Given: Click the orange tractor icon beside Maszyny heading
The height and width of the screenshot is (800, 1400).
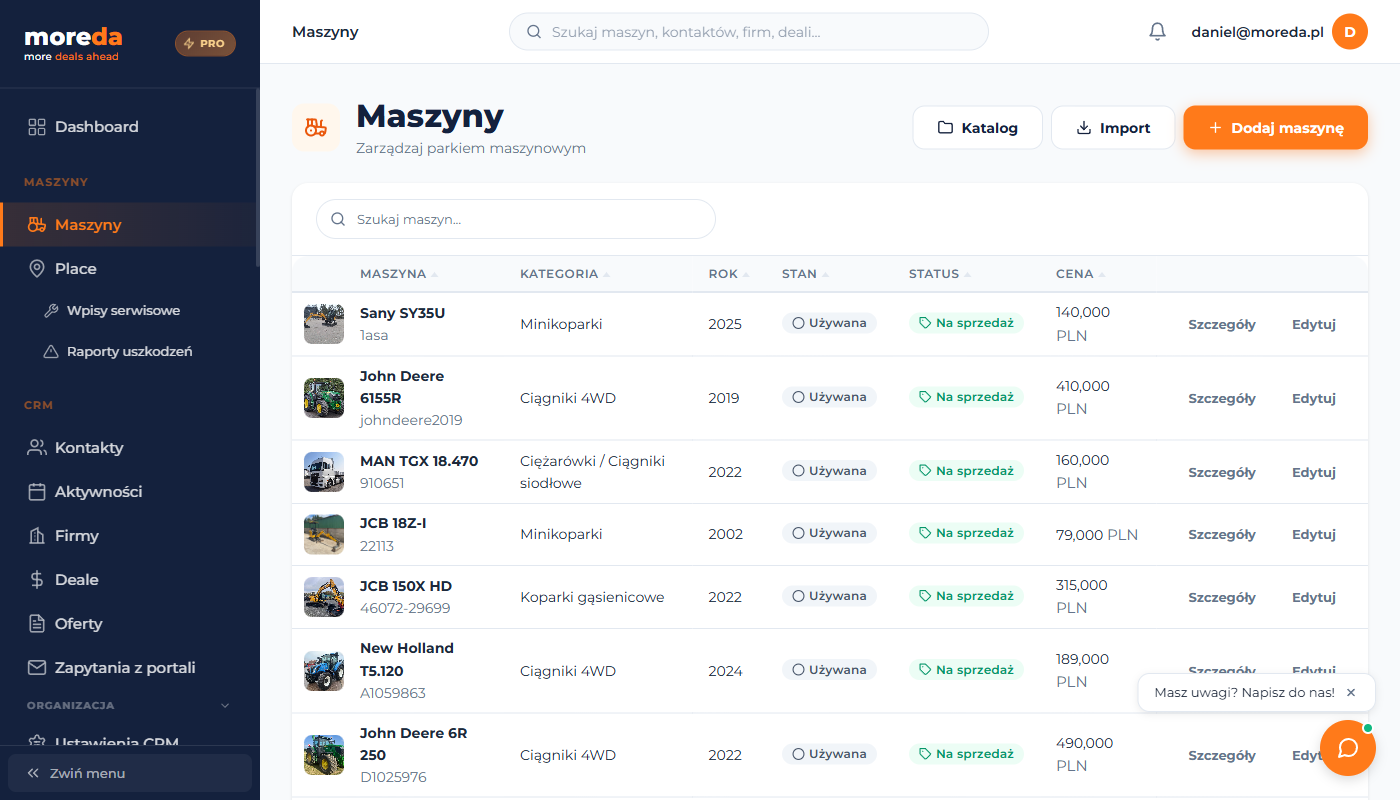Looking at the screenshot, I should [316, 128].
